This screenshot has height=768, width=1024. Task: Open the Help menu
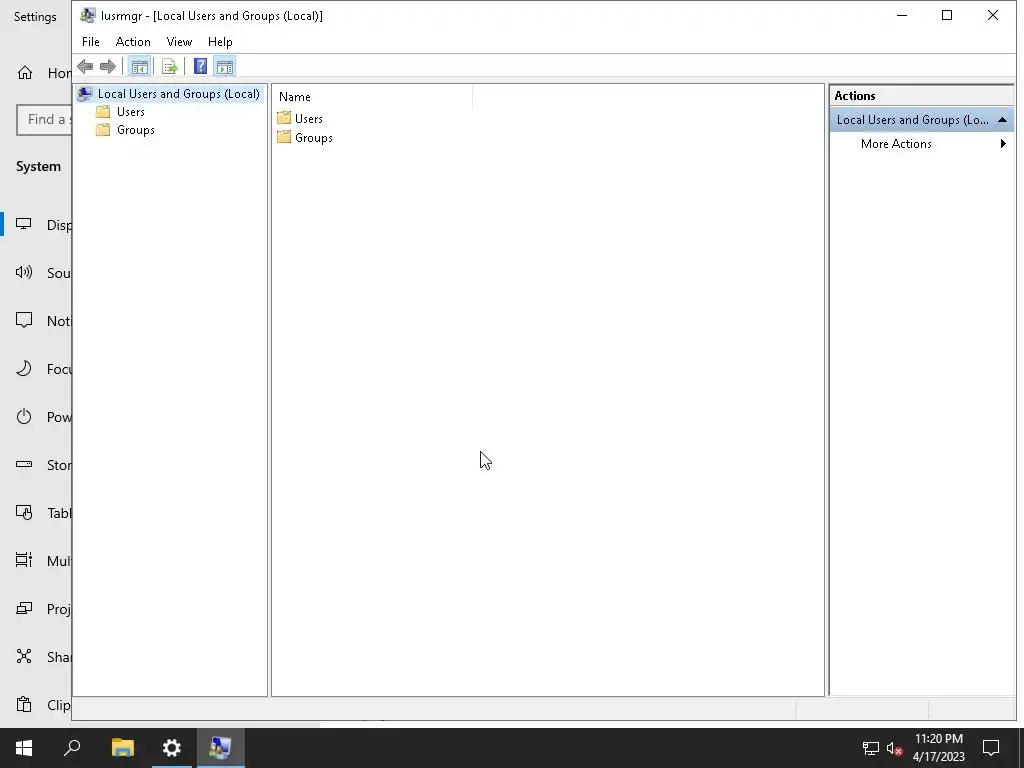[x=220, y=42]
